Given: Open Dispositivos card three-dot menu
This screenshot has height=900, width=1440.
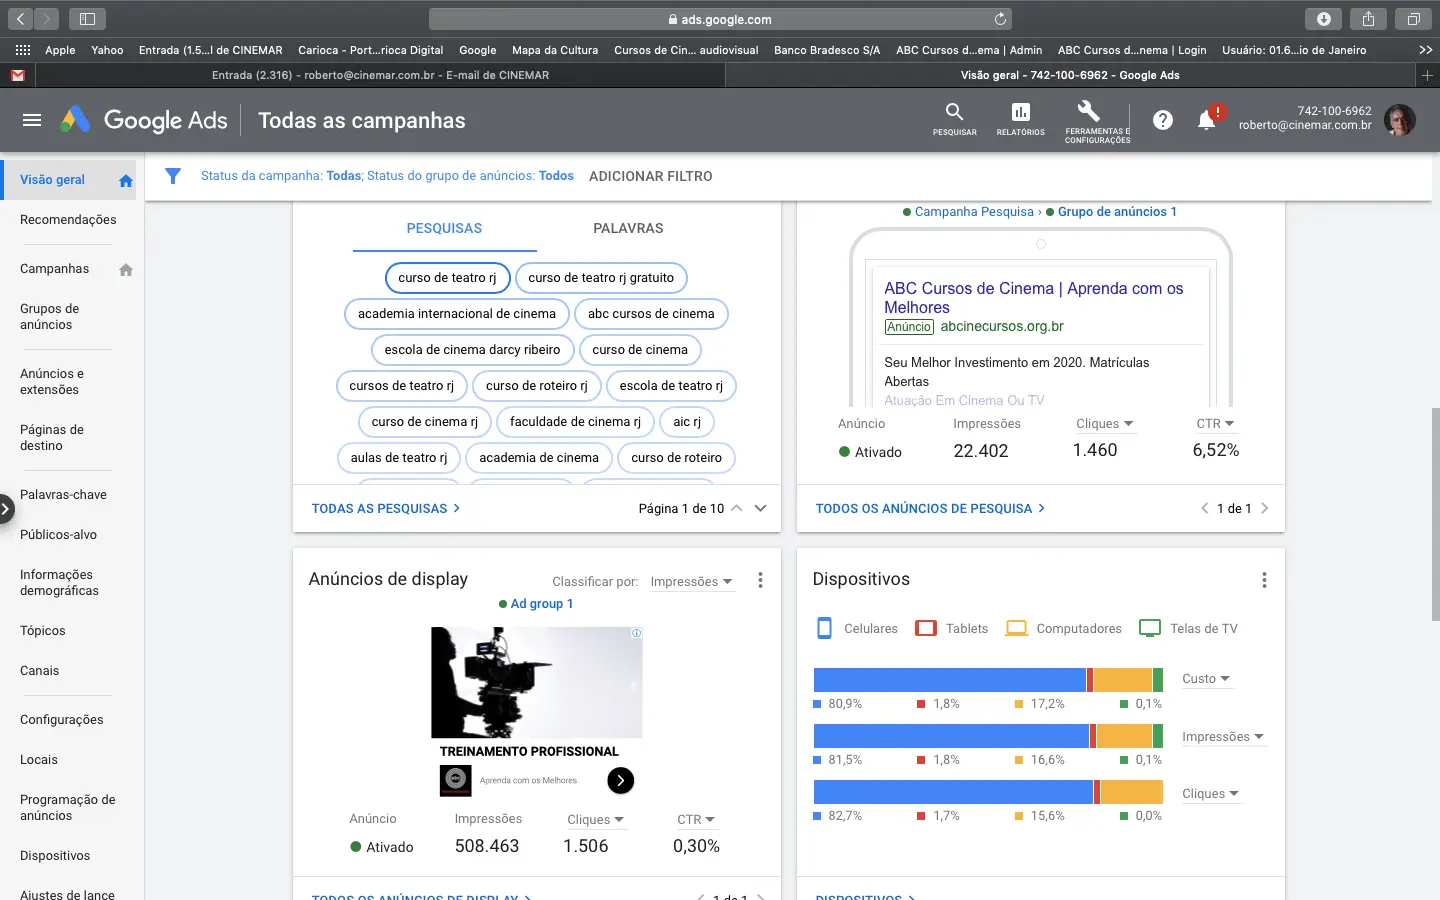Looking at the screenshot, I should 1264,580.
